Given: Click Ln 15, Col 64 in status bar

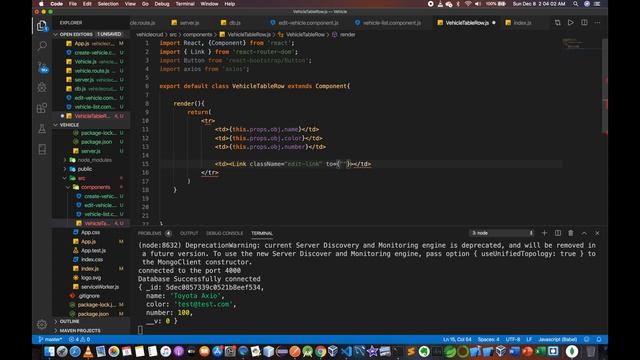Looking at the screenshot, I should pos(457,339).
